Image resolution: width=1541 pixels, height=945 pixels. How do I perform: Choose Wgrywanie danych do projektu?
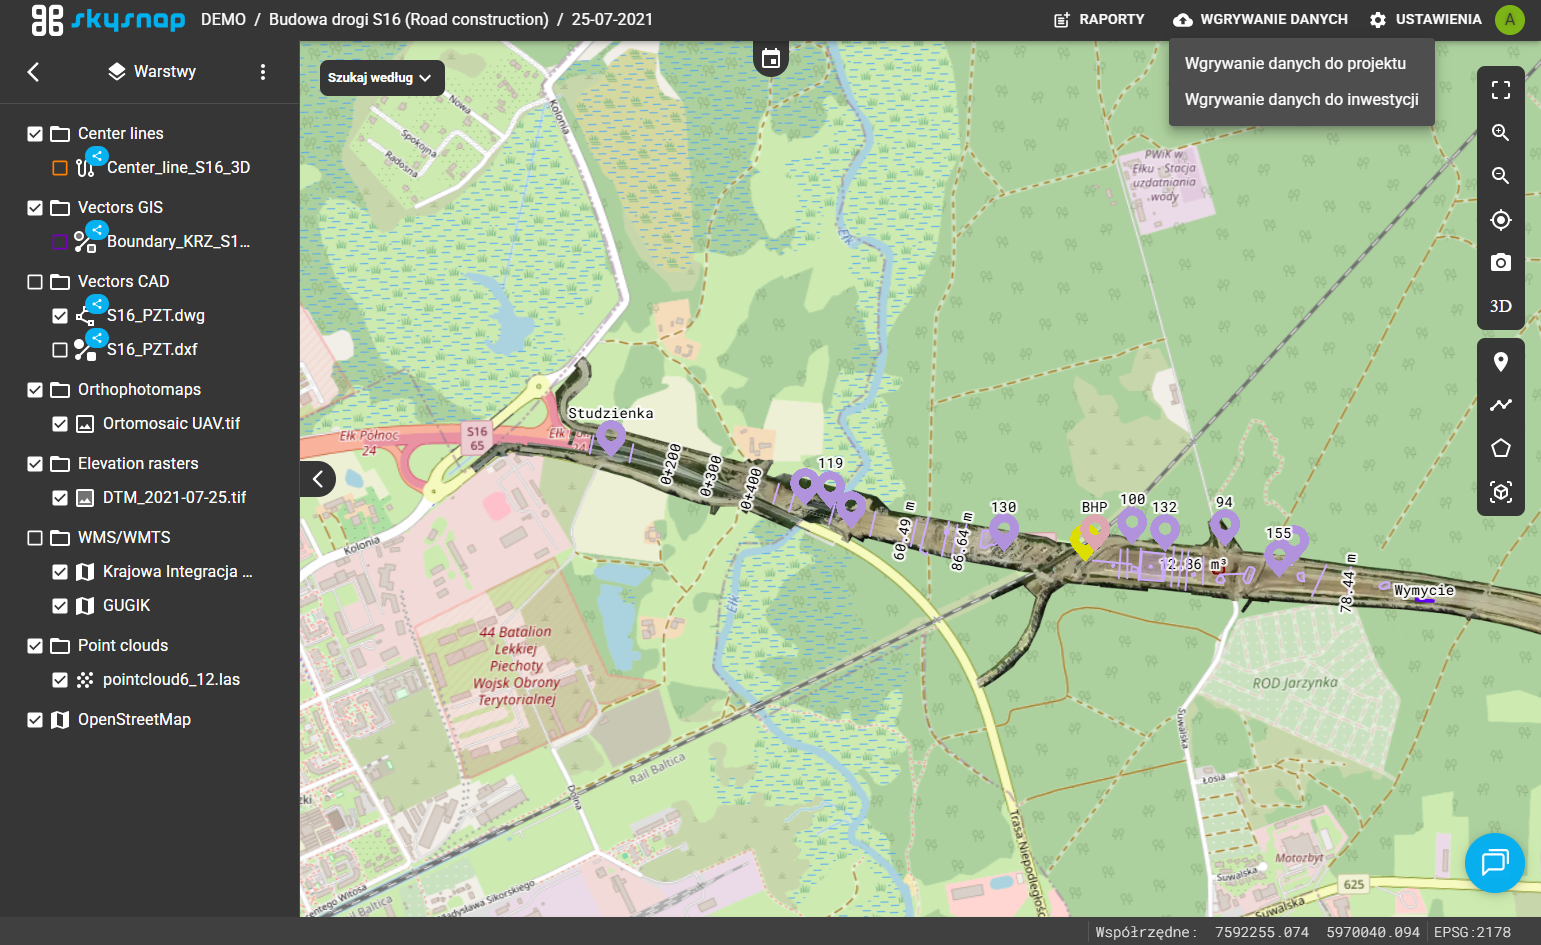(1301, 63)
